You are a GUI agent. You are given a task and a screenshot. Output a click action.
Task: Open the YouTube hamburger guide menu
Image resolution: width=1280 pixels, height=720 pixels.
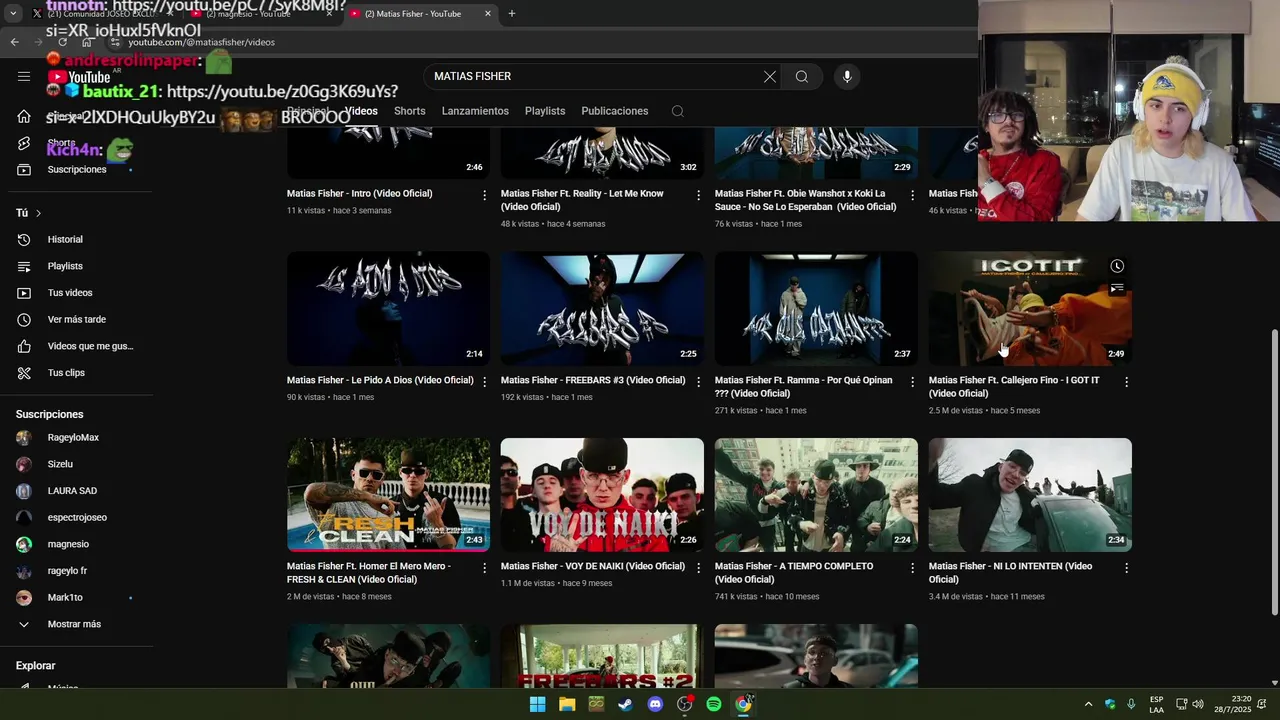[24, 76]
